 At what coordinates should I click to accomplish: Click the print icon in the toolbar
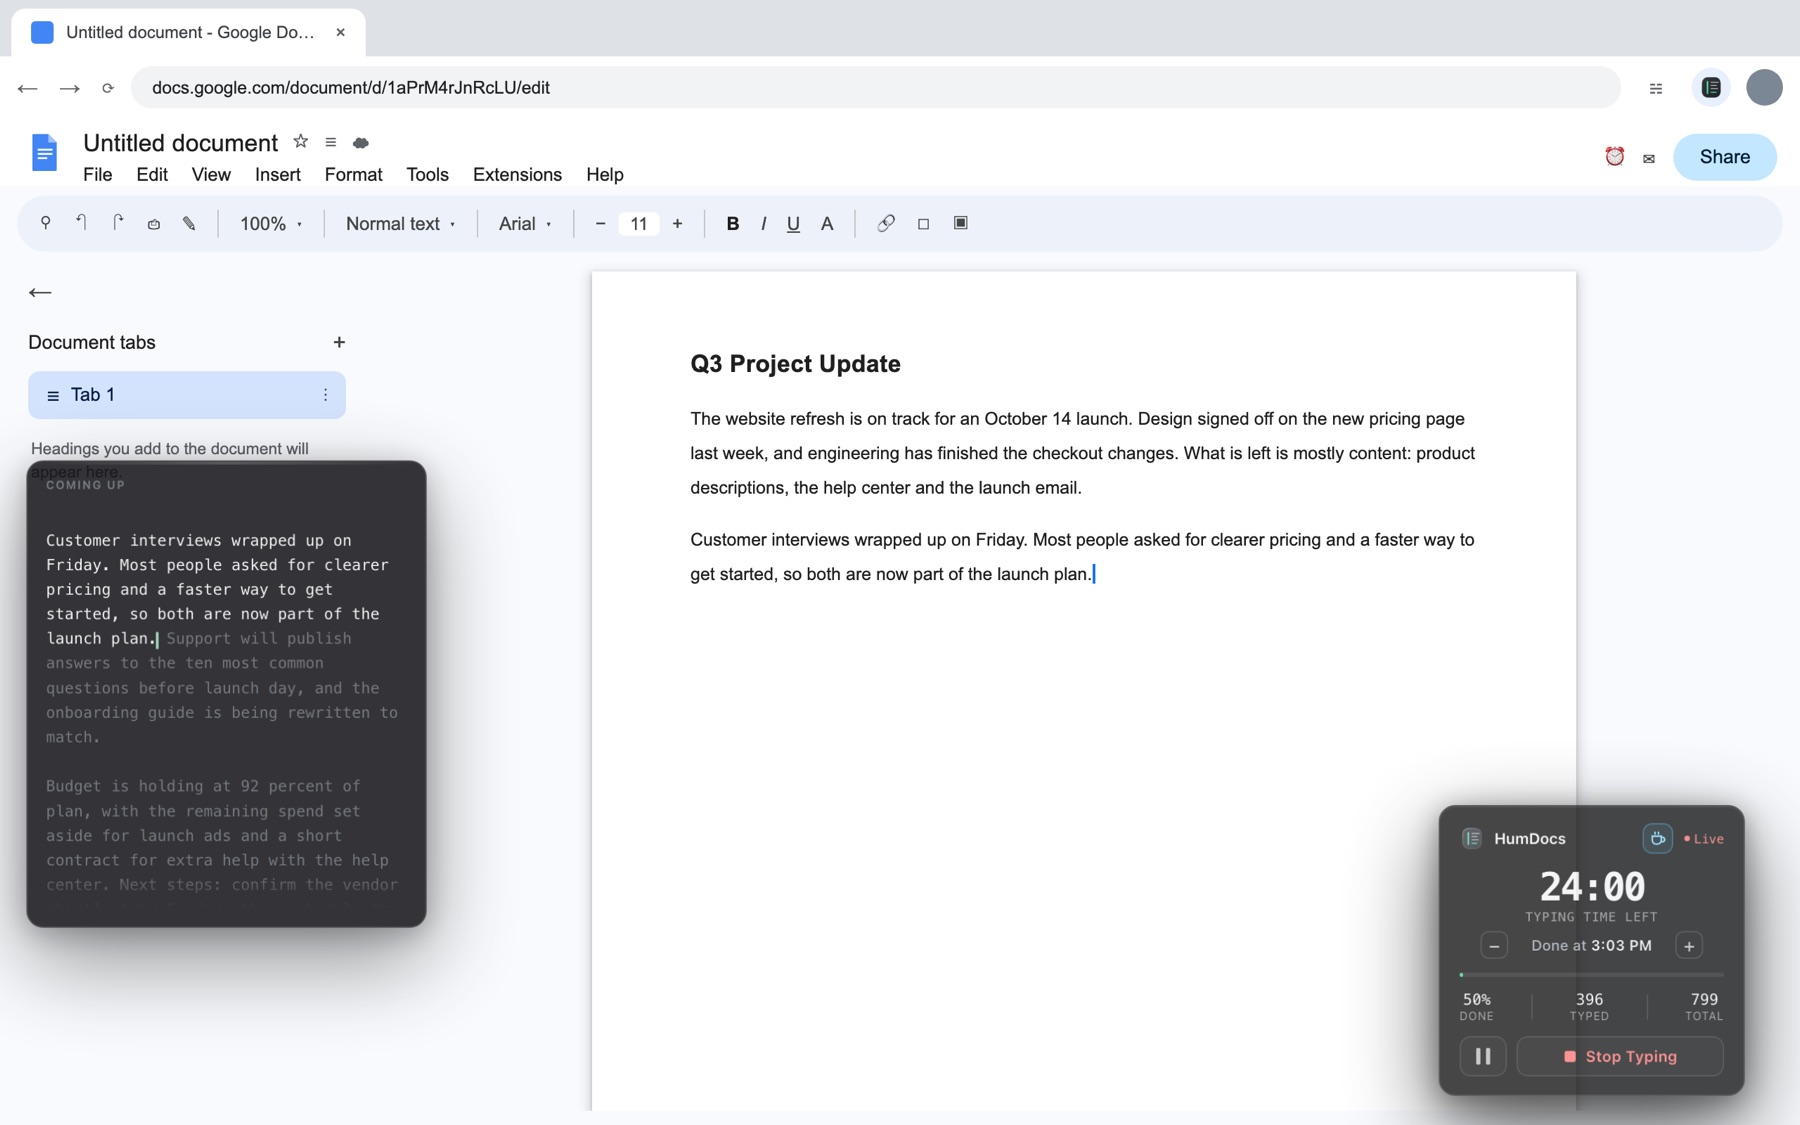pyautogui.click(x=153, y=224)
